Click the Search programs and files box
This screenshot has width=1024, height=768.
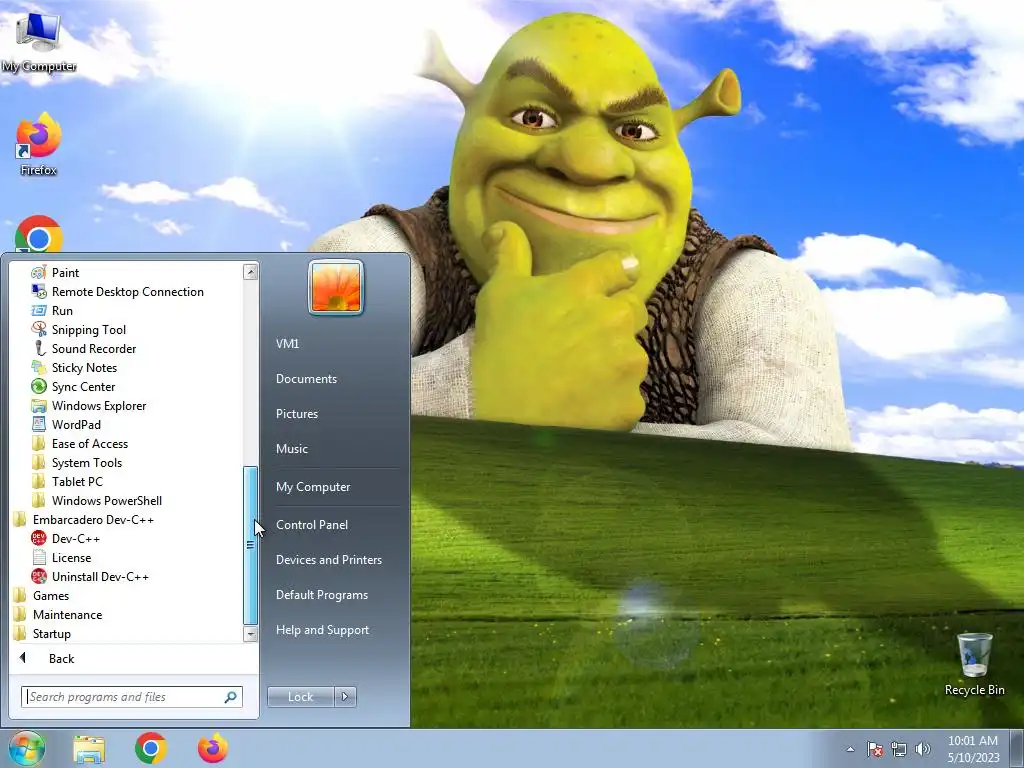tap(131, 697)
